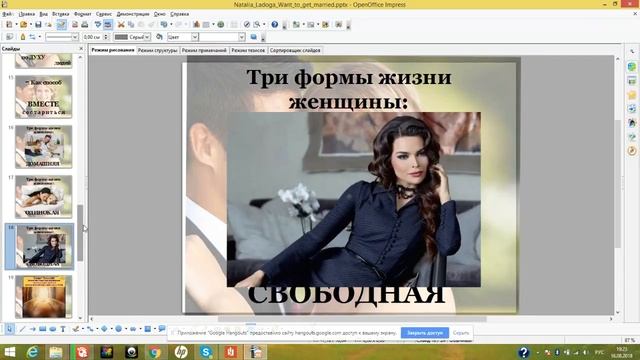Save the presentation with floppy icon
Screen dimensions: 640x360
pos(38,24)
